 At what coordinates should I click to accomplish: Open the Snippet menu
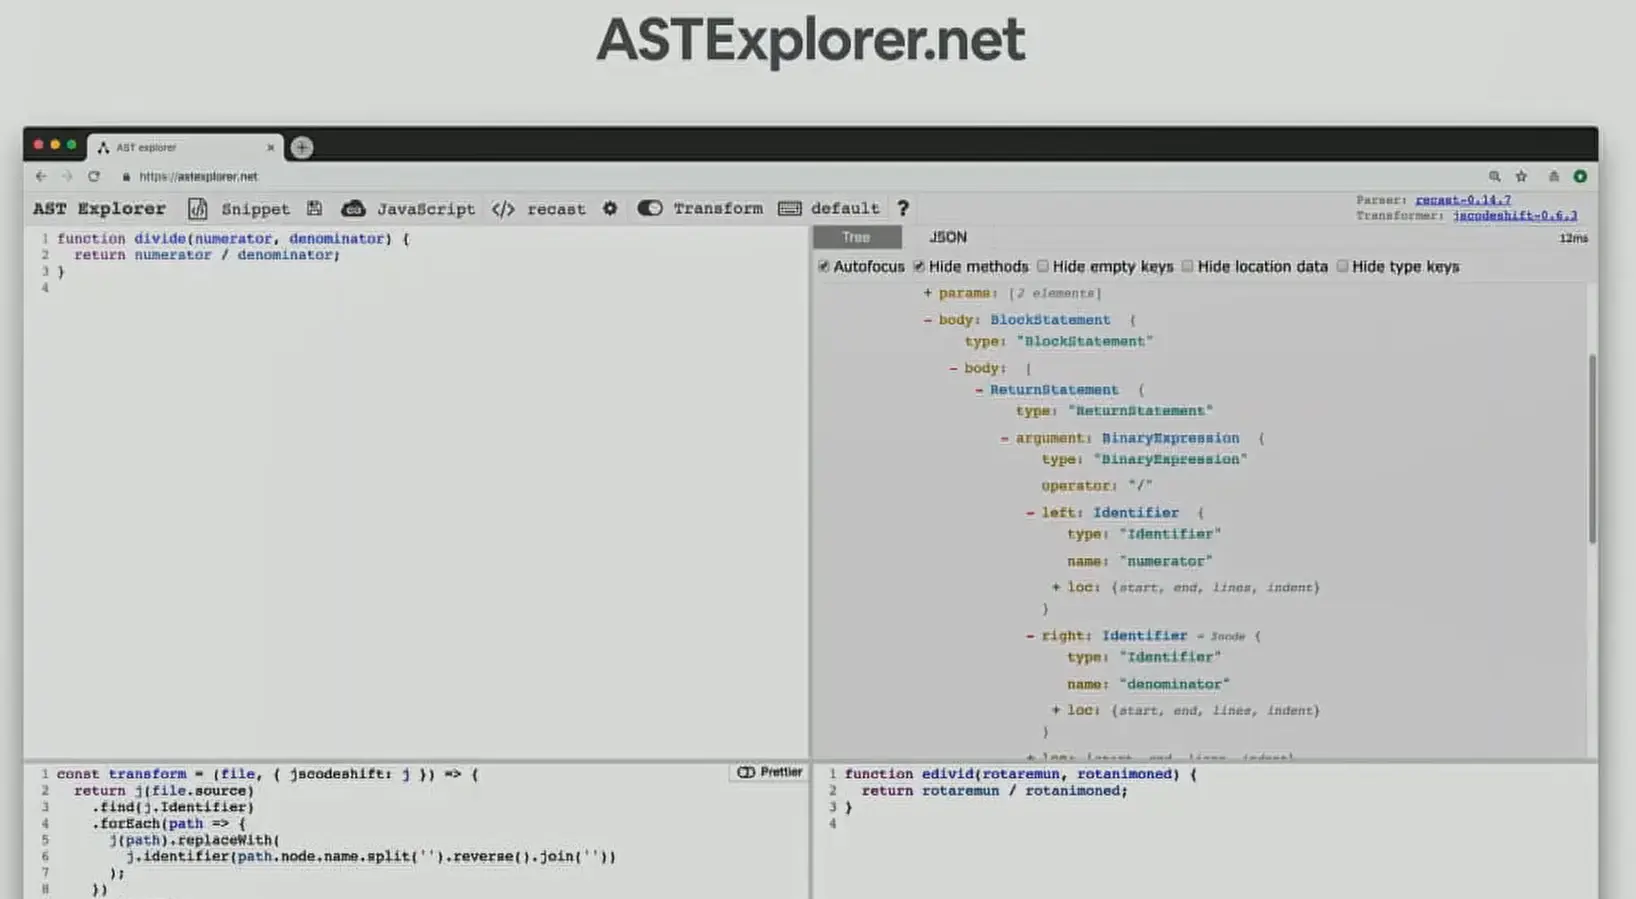click(255, 208)
